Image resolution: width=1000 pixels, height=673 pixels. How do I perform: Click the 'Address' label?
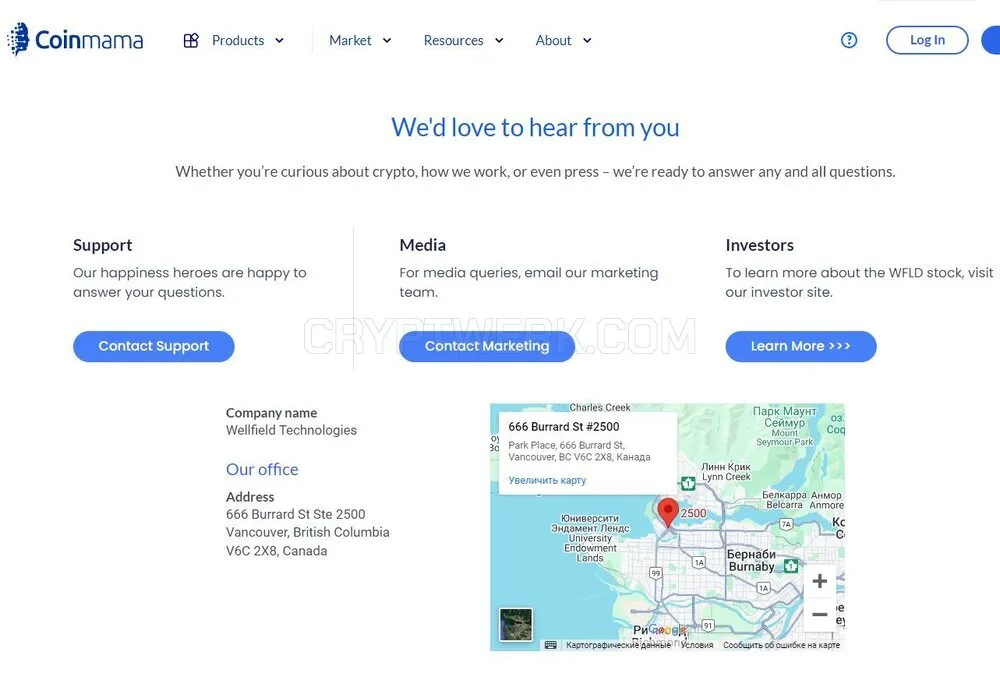click(x=250, y=497)
